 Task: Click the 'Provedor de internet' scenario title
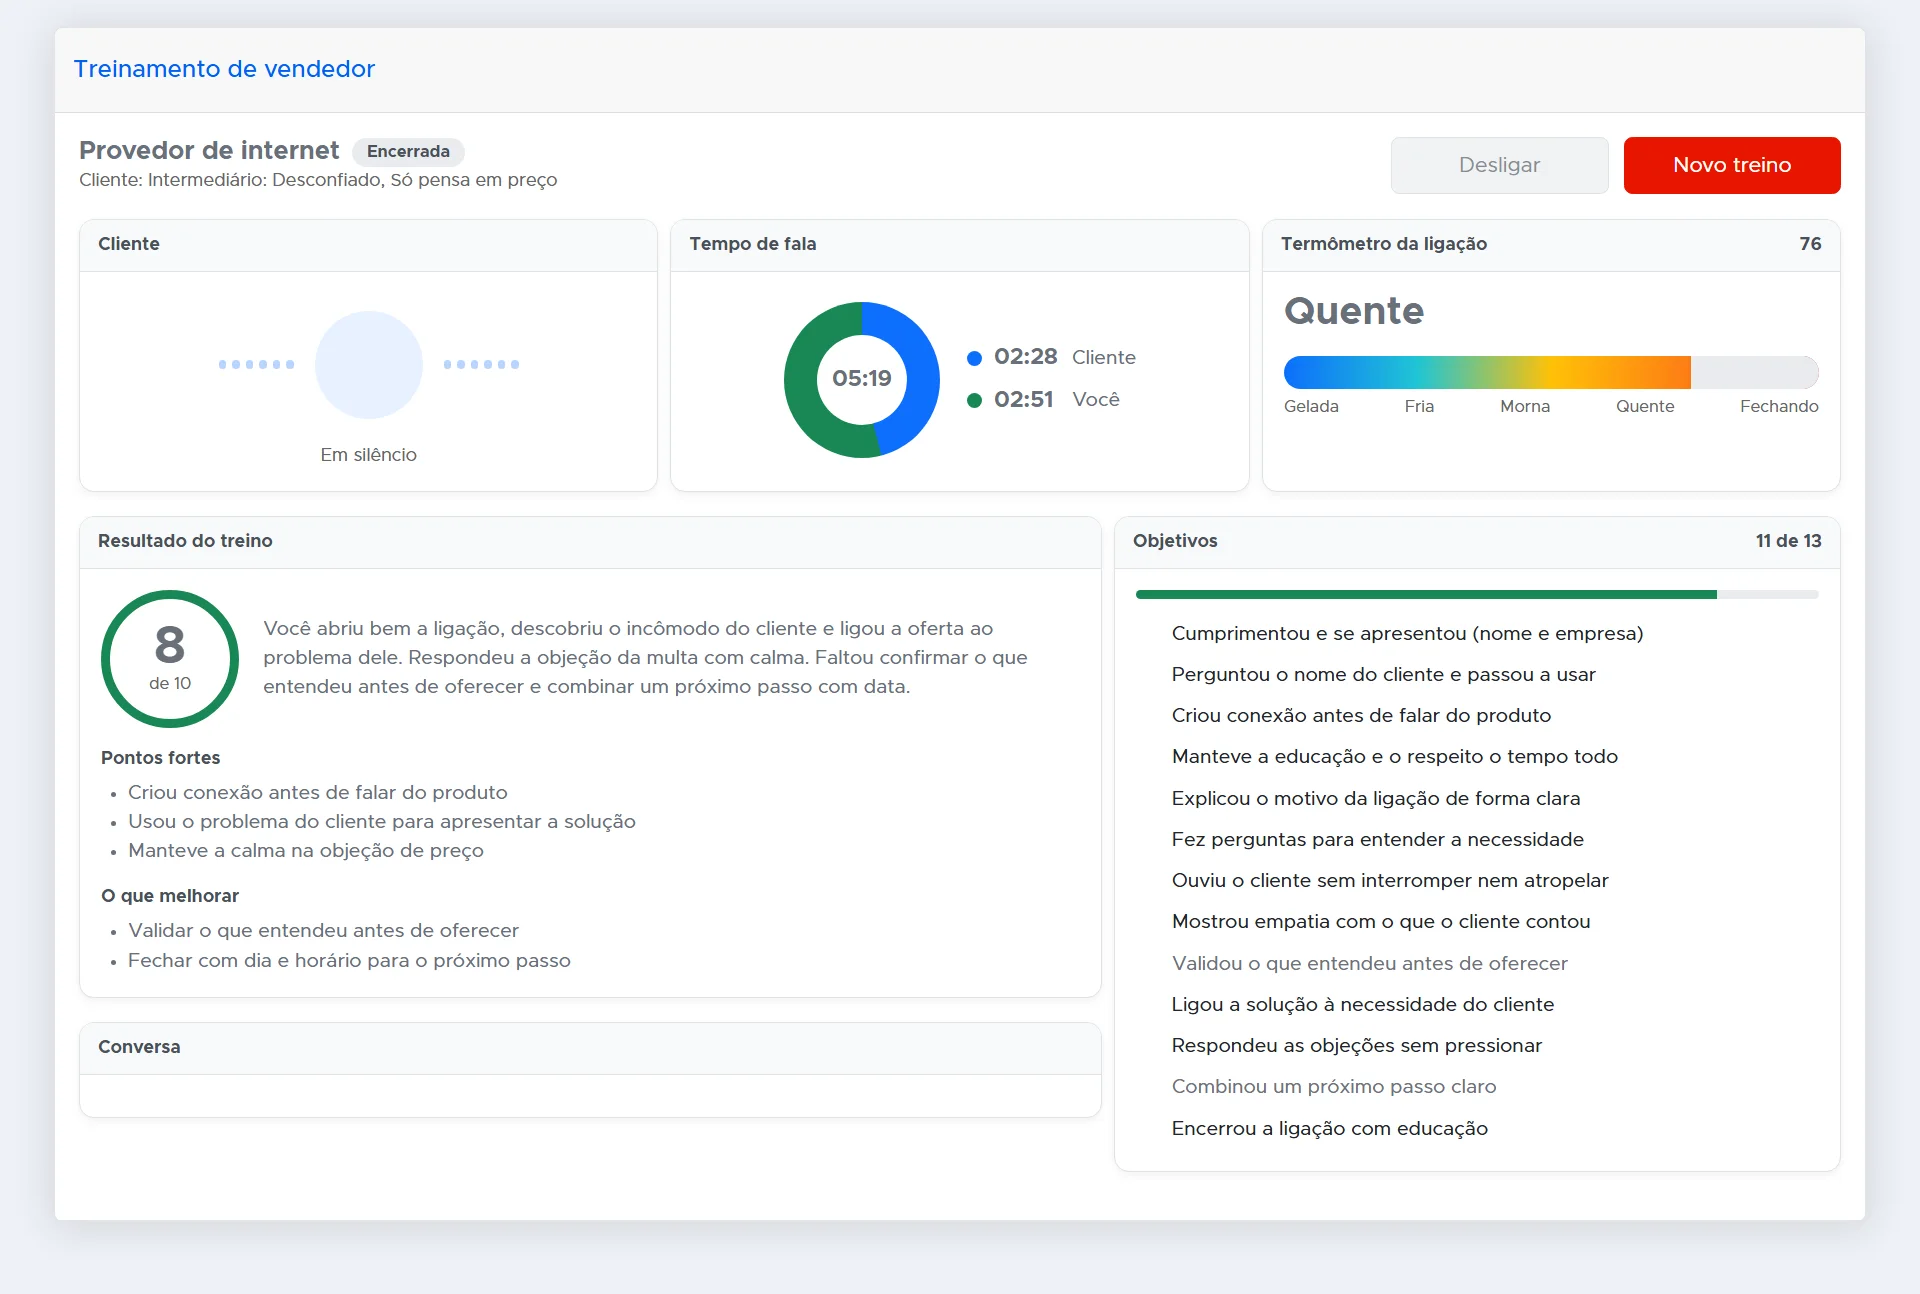[209, 150]
